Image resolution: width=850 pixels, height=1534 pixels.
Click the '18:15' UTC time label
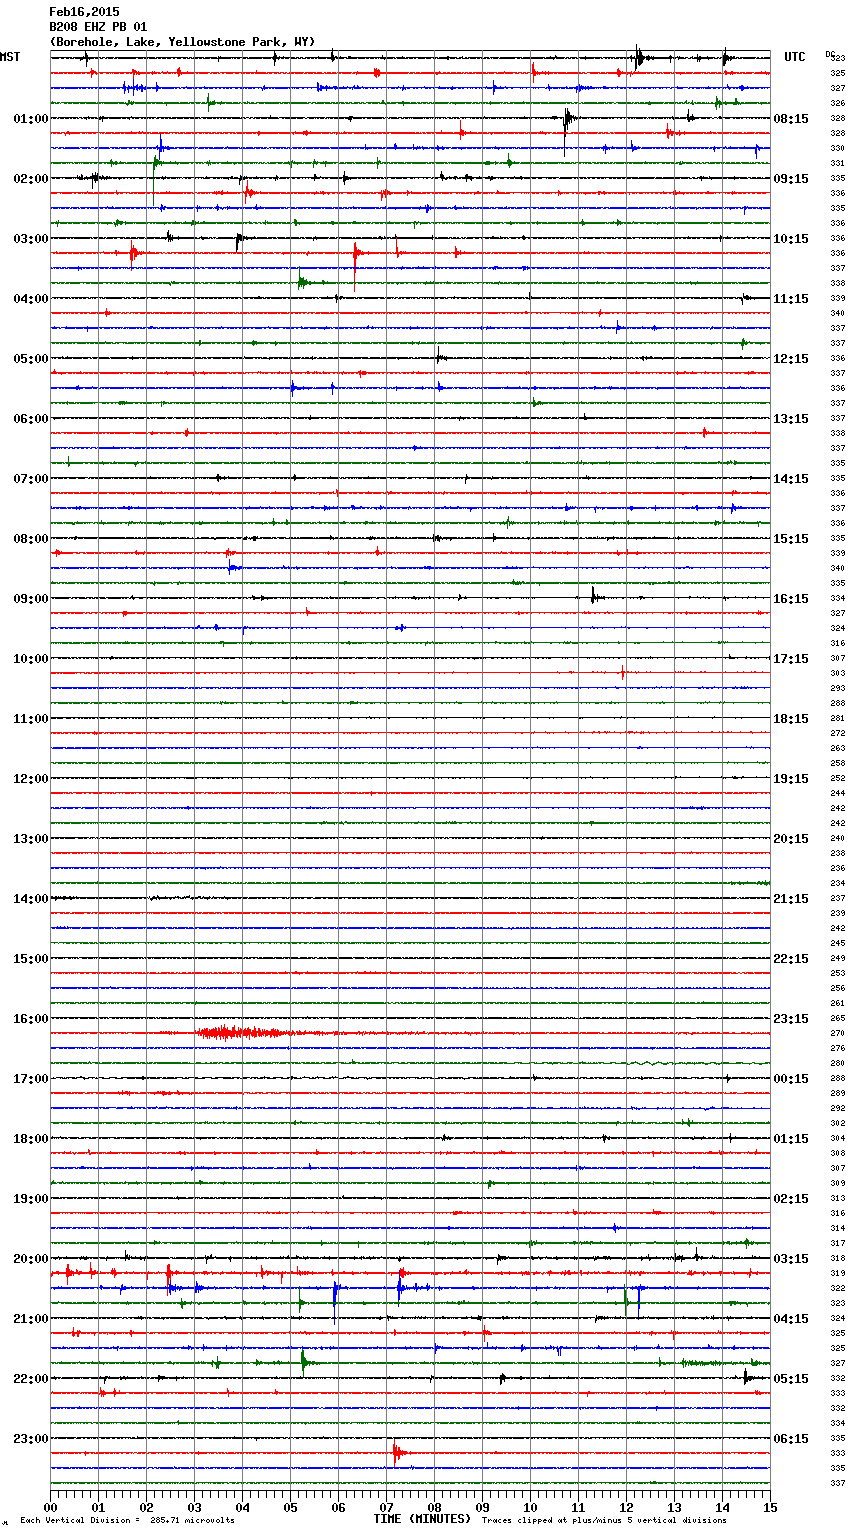pos(791,719)
